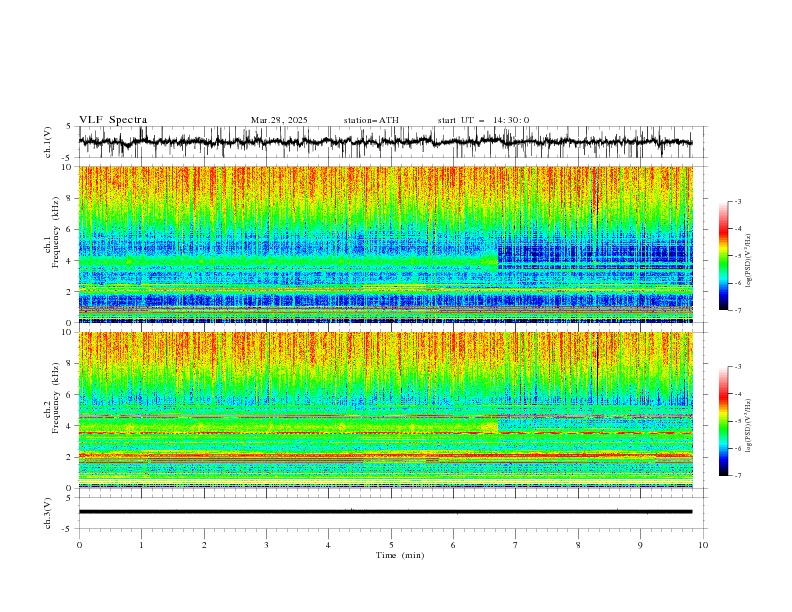The image size is (792, 612).
Task: Click the '3' tick on the time axis
Action: click(x=266, y=545)
